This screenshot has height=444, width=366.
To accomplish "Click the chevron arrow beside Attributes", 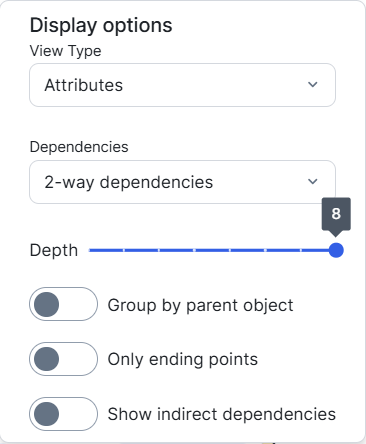I will pyautogui.click(x=312, y=85).
